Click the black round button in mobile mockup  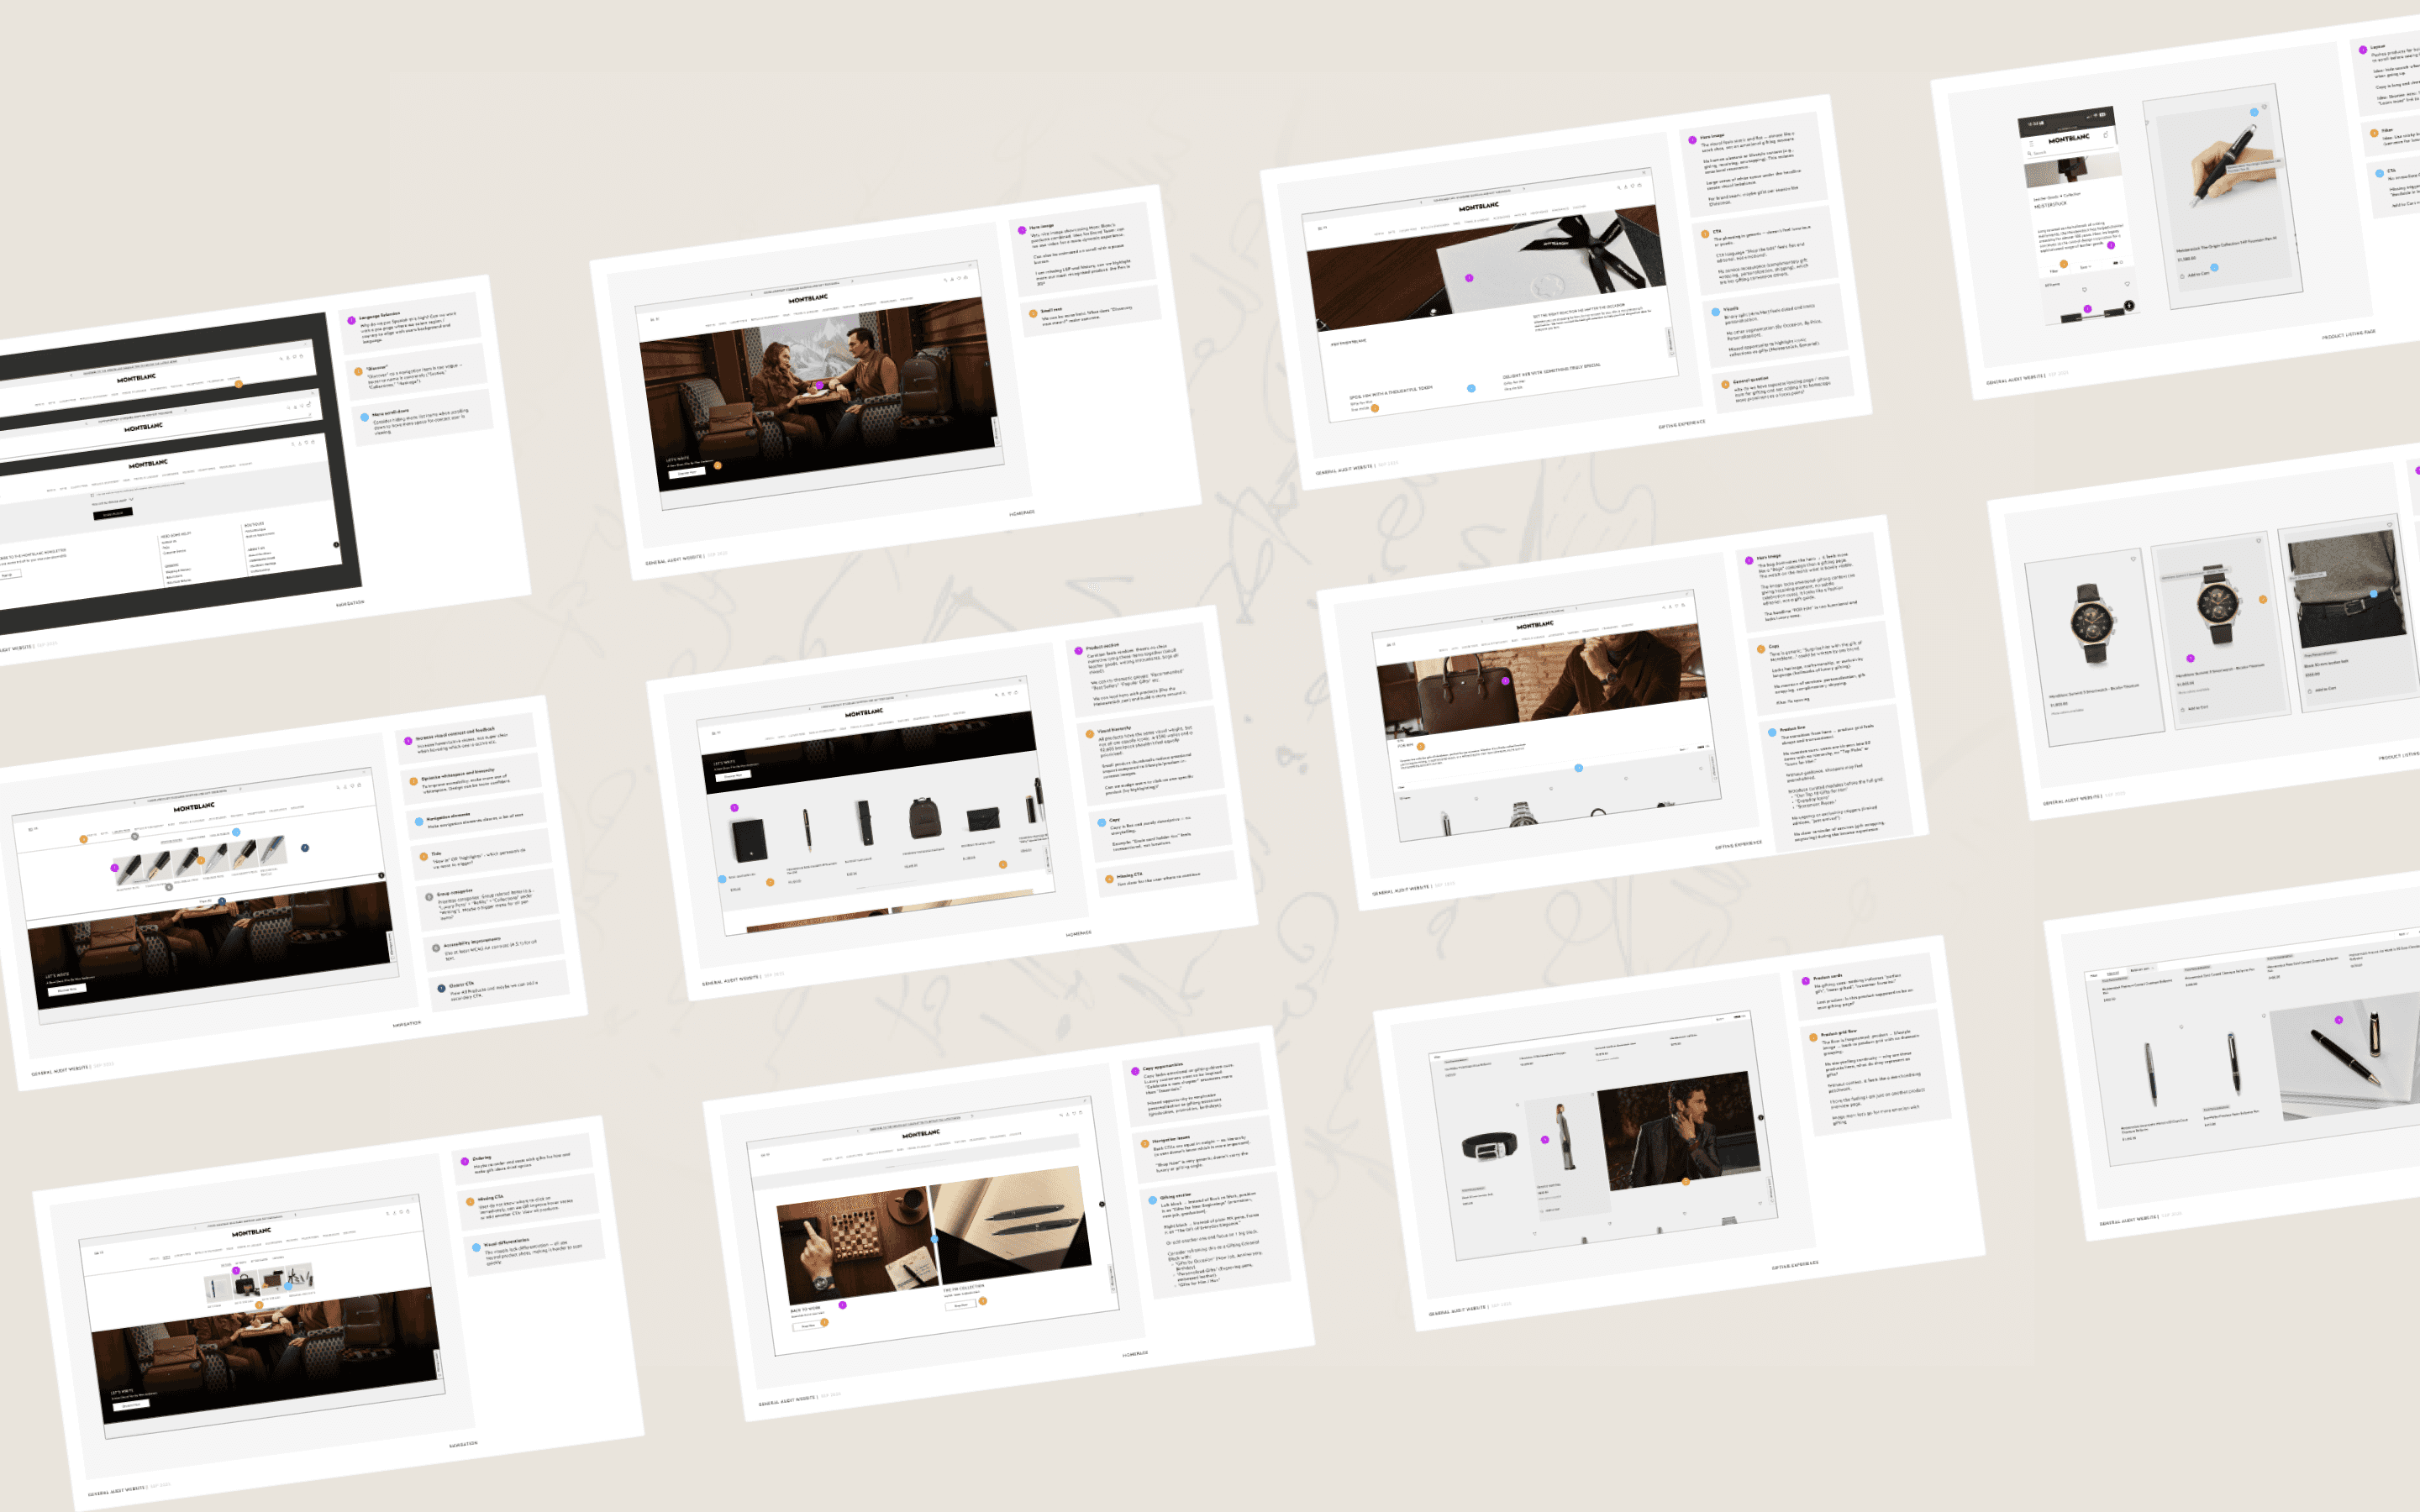pos(2130,306)
